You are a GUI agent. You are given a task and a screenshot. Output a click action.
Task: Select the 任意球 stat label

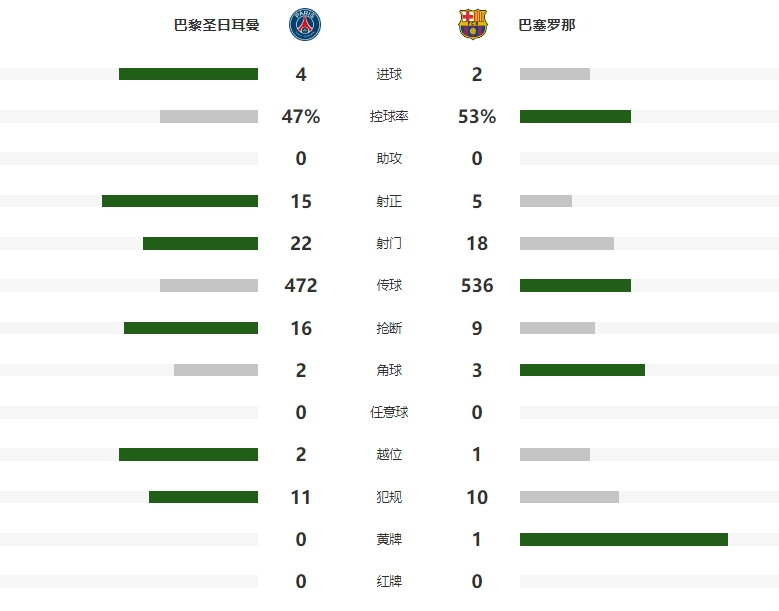pos(389,412)
